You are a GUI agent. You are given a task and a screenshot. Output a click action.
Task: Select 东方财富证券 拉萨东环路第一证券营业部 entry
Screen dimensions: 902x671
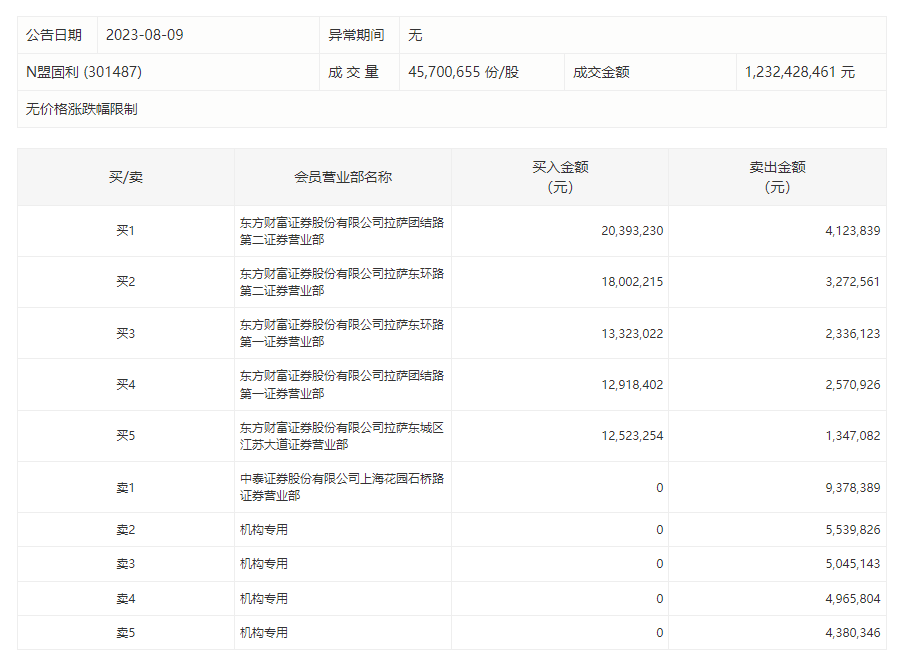(341, 333)
